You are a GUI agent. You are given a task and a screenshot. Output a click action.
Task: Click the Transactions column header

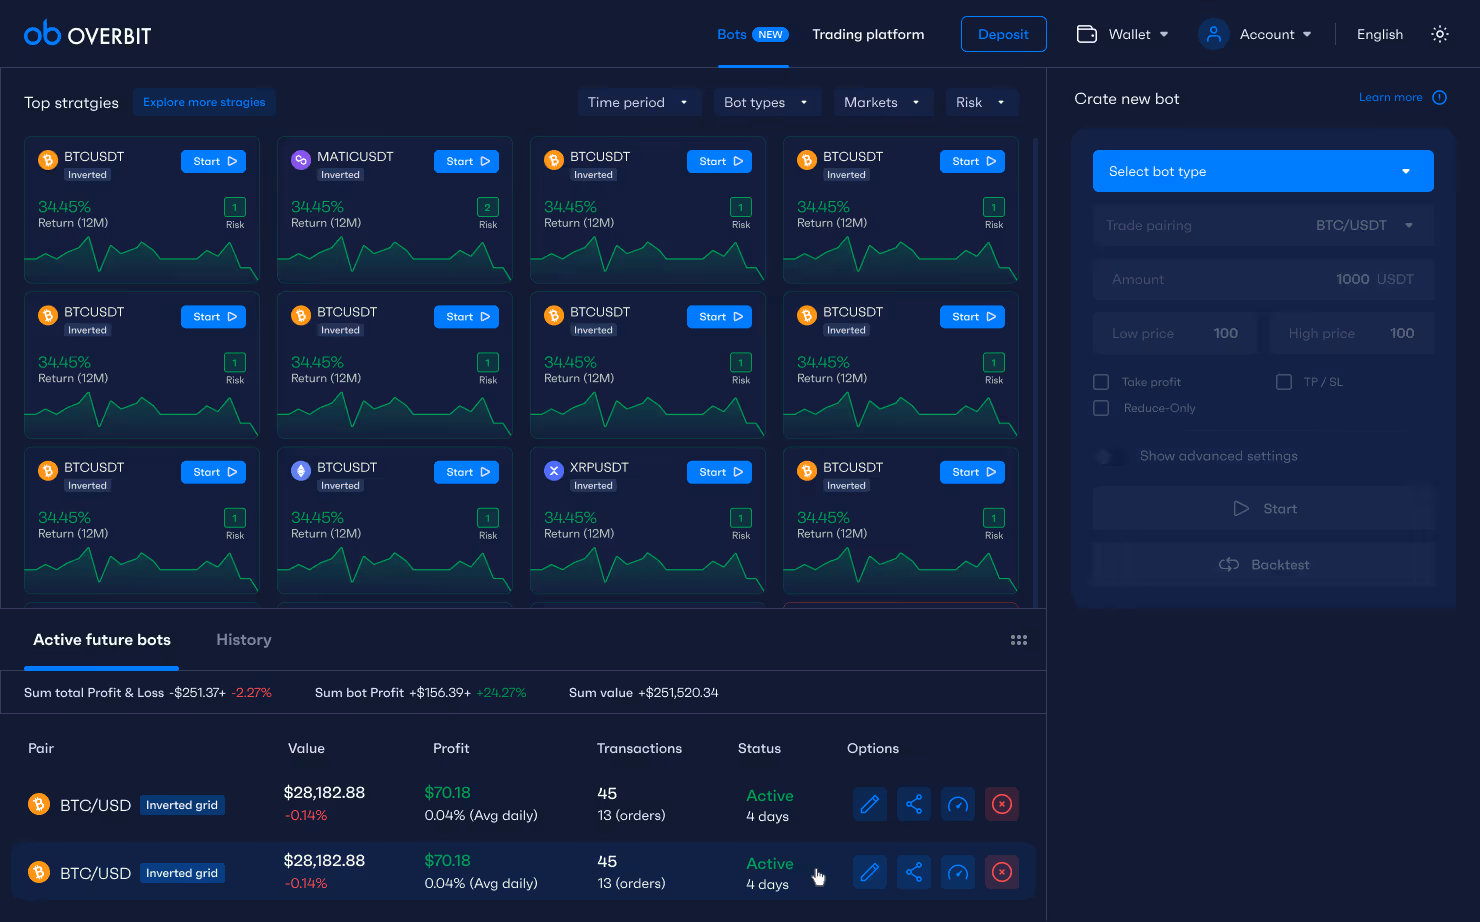639,748
